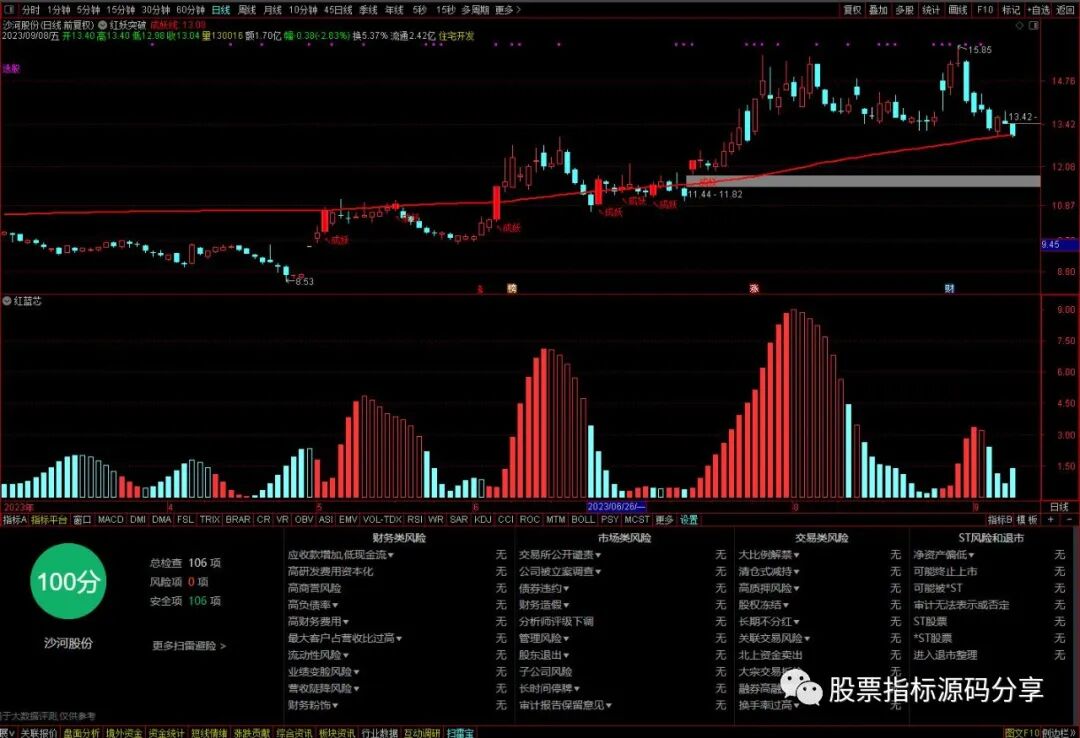Click the plus icon in indicator bar
This screenshot has height=738, width=1080.
1050,520
